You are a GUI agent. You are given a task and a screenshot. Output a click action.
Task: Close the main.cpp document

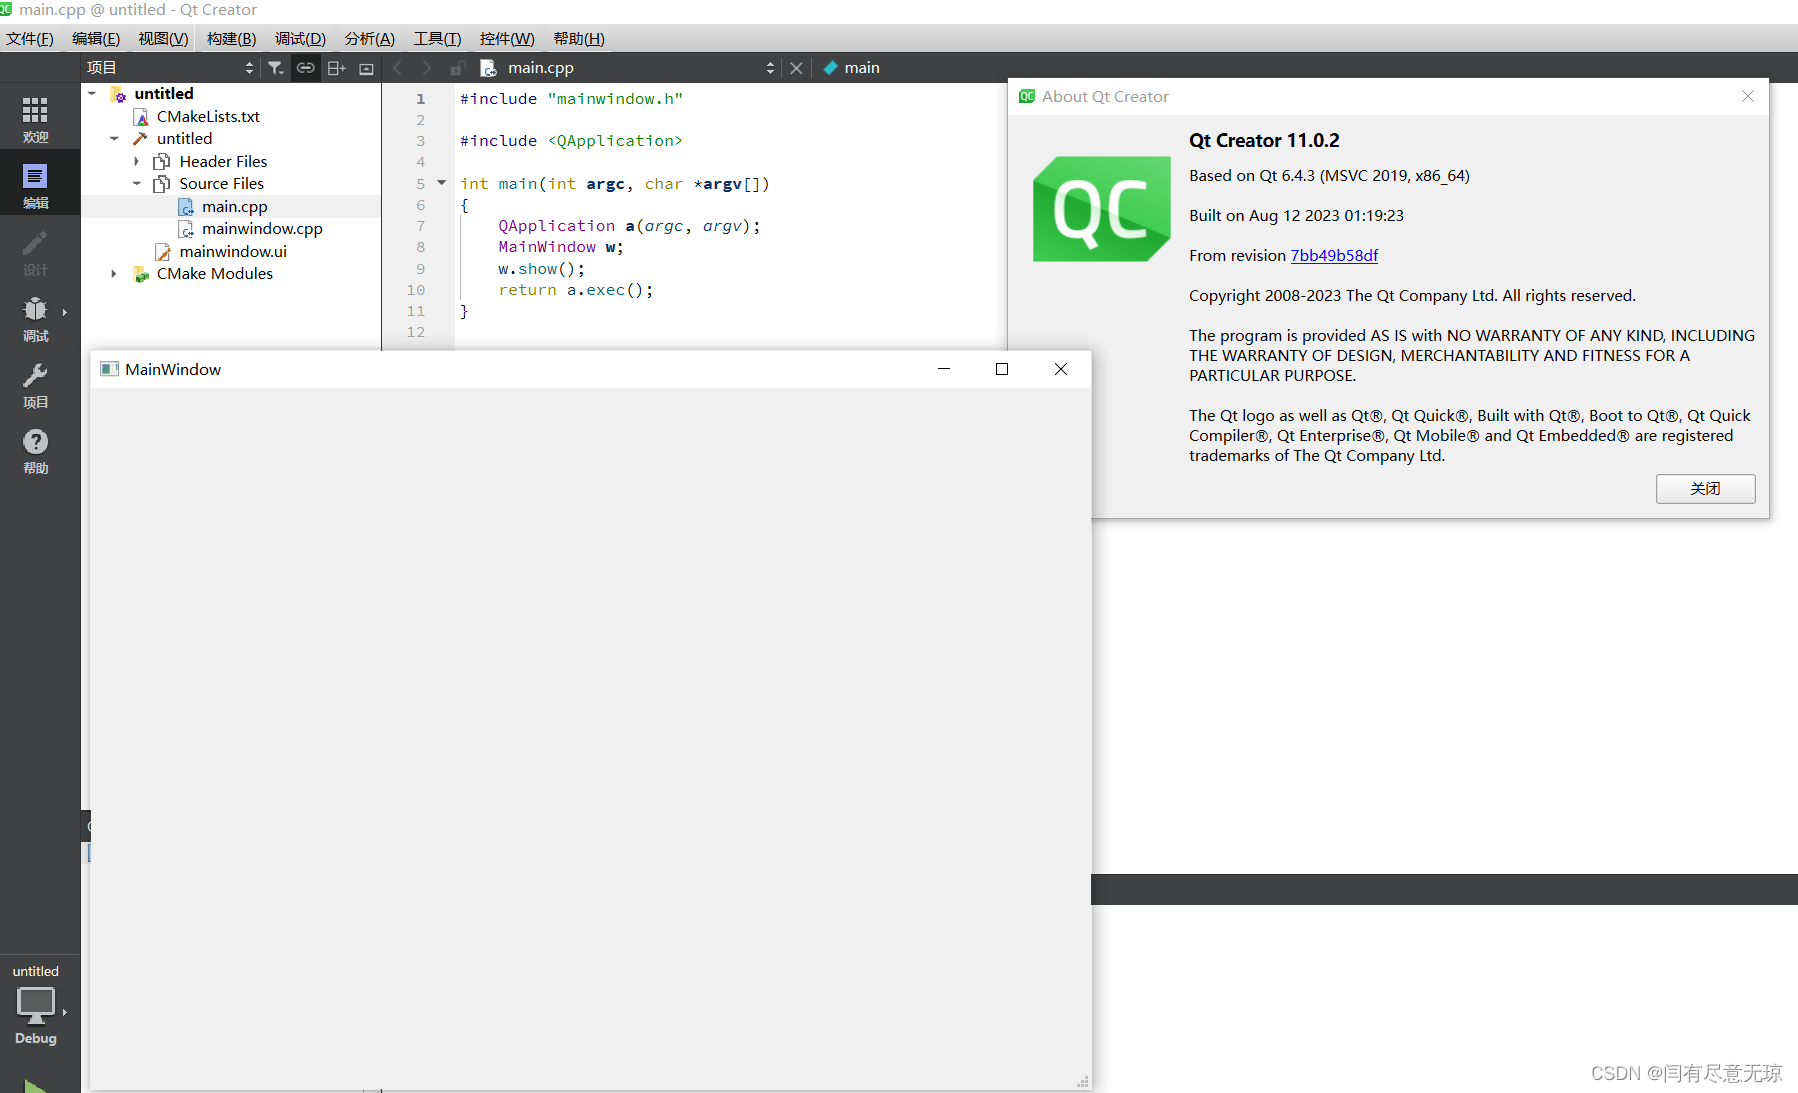(796, 68)
